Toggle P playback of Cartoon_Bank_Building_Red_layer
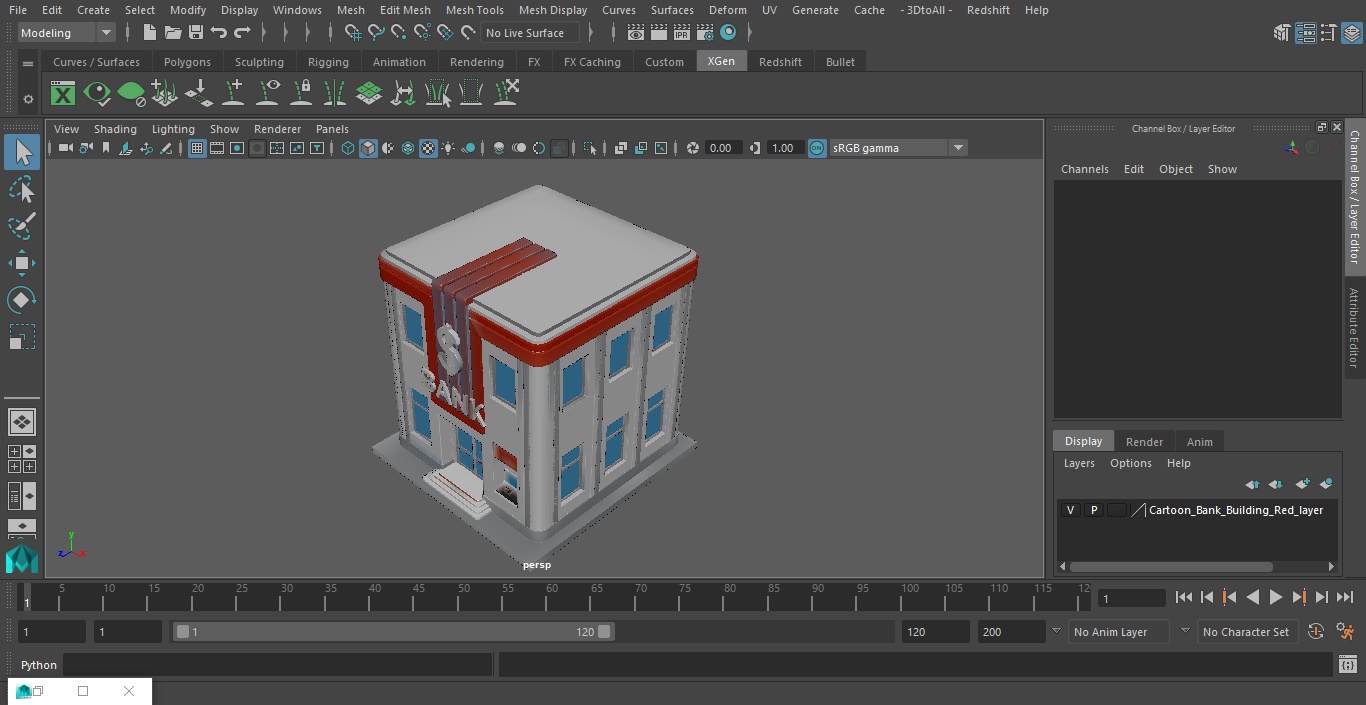 (x=1093, y=510)
